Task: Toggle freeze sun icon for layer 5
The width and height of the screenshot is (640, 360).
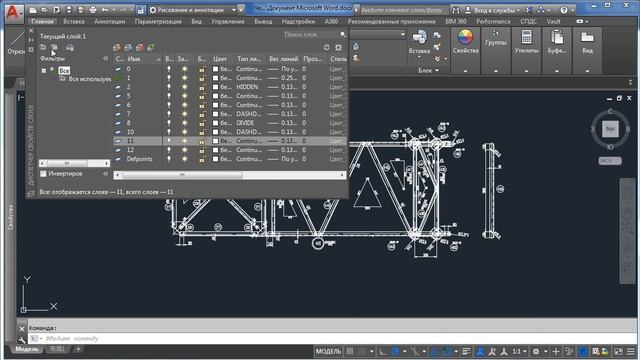Action: (x=184, y=96)
